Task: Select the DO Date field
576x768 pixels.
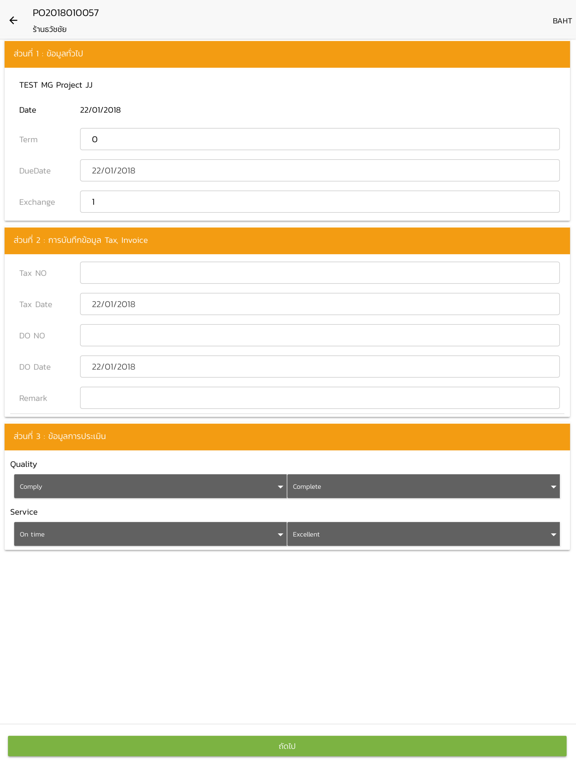Action: (320, 367)
